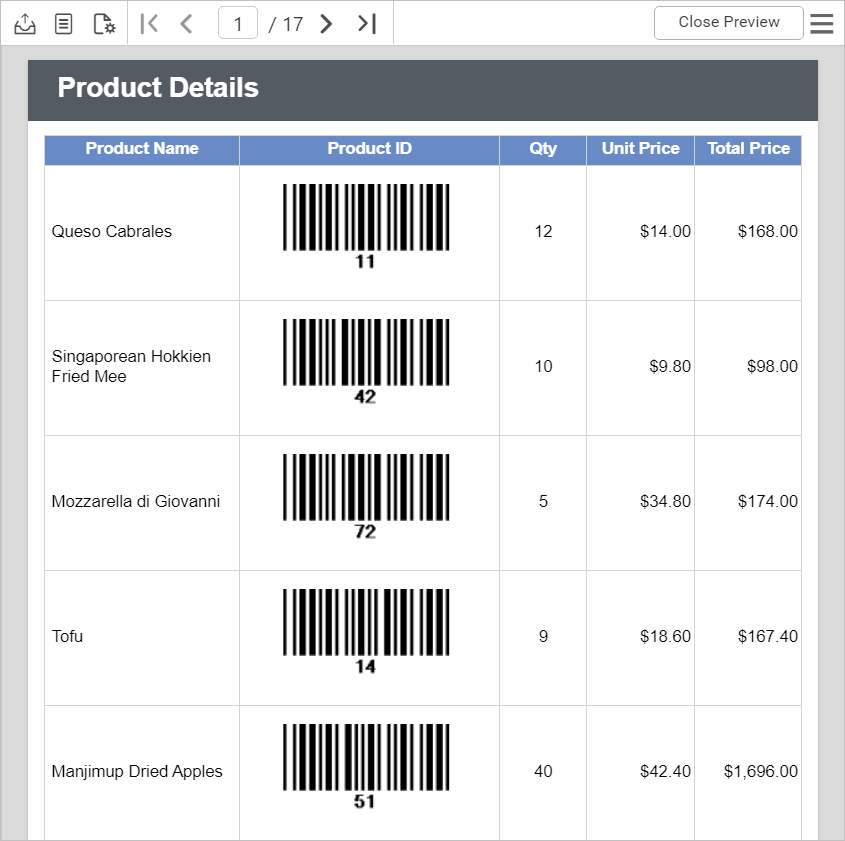Skip to the last page

(x=364, y=22)
